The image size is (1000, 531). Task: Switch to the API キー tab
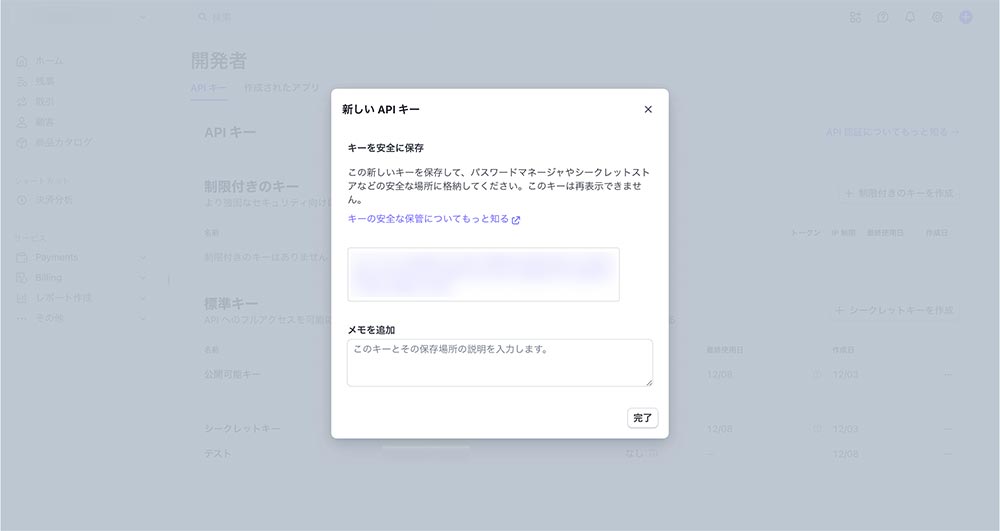point(209,88)
